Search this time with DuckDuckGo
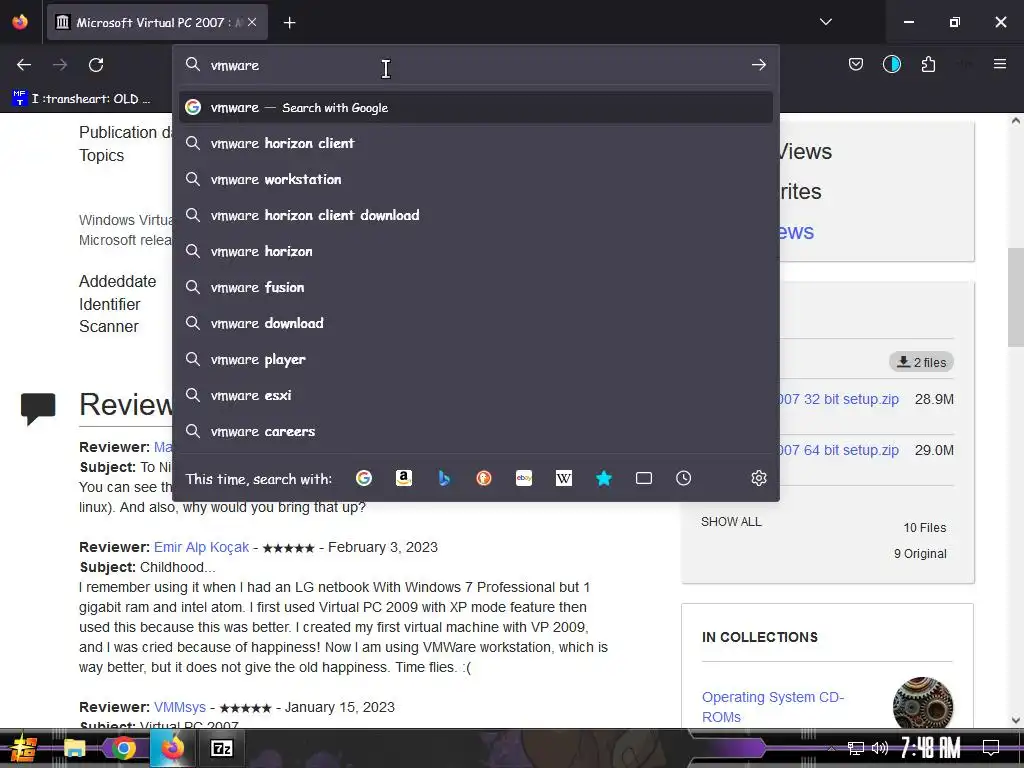This screenshot has width=1024, height=768. click(484, 478)
